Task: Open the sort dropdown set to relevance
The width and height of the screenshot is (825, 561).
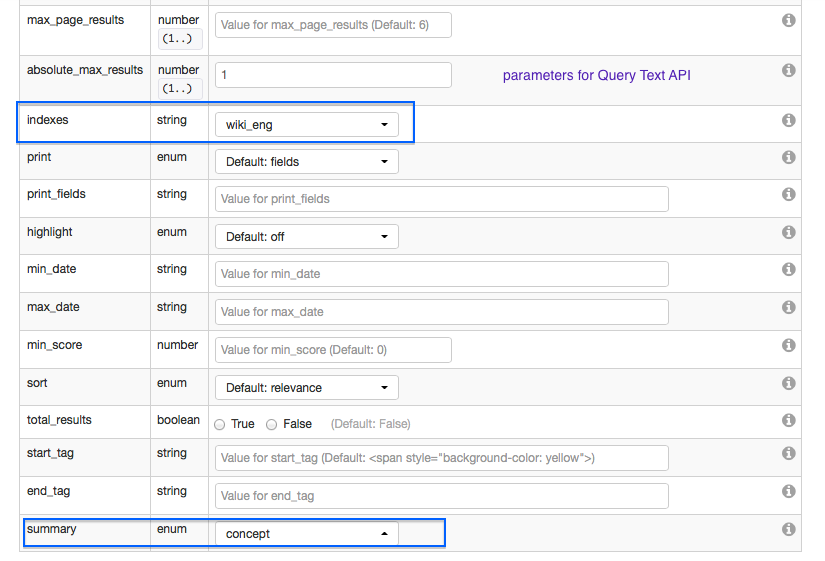Action: pyautogui.click(x=307, y=387)
